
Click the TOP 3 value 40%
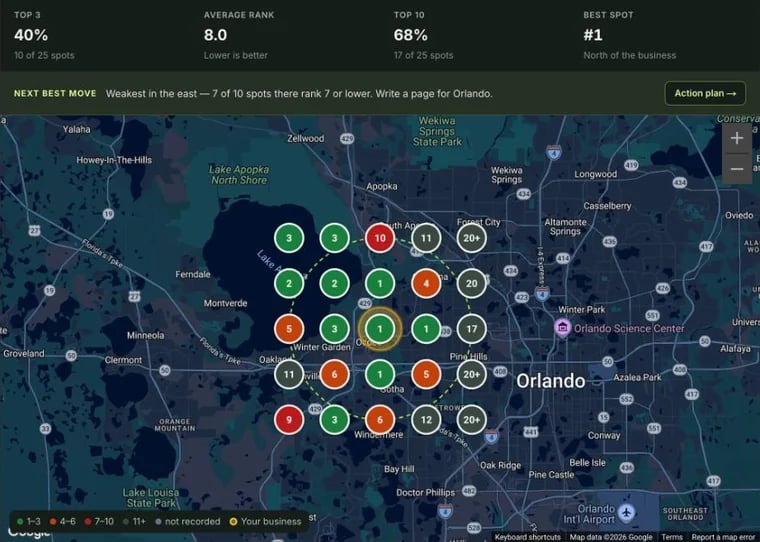(x=31, y=35)
